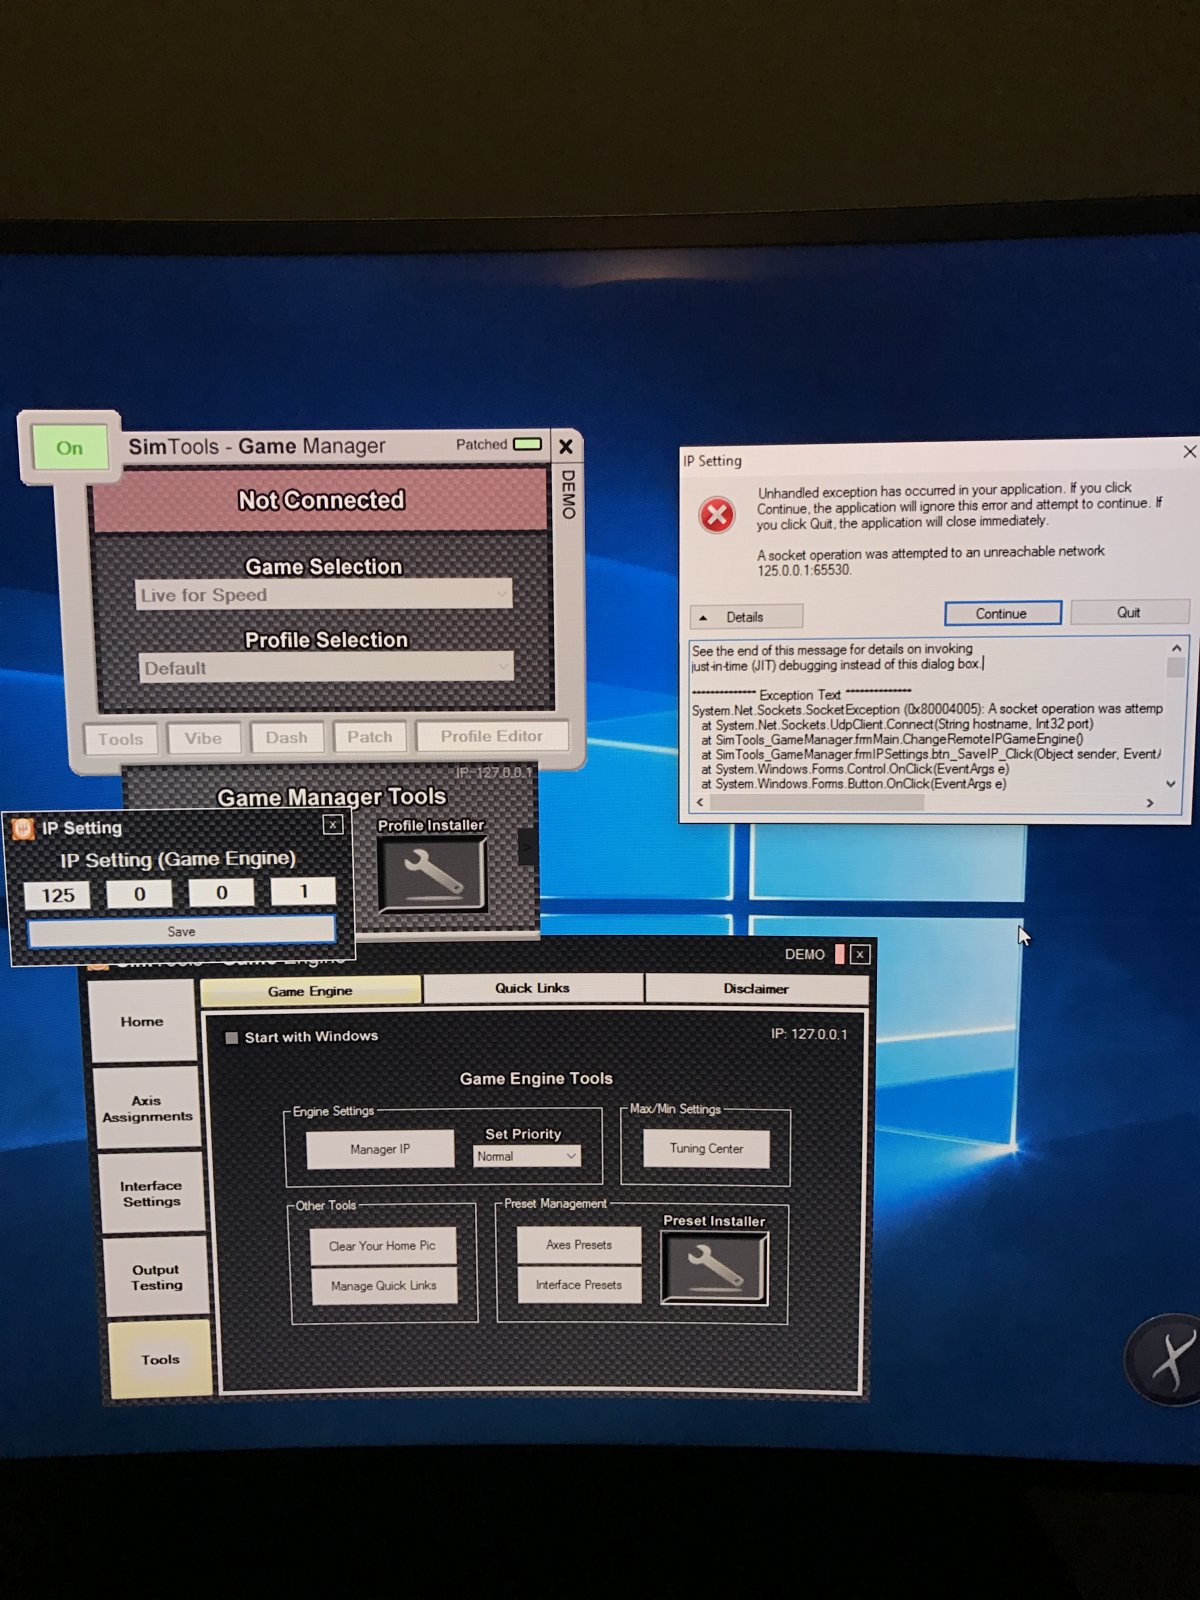Switch to the Quick Links tab
The width and height of the screenshot is (1200, 1600).
coord(533,988)
